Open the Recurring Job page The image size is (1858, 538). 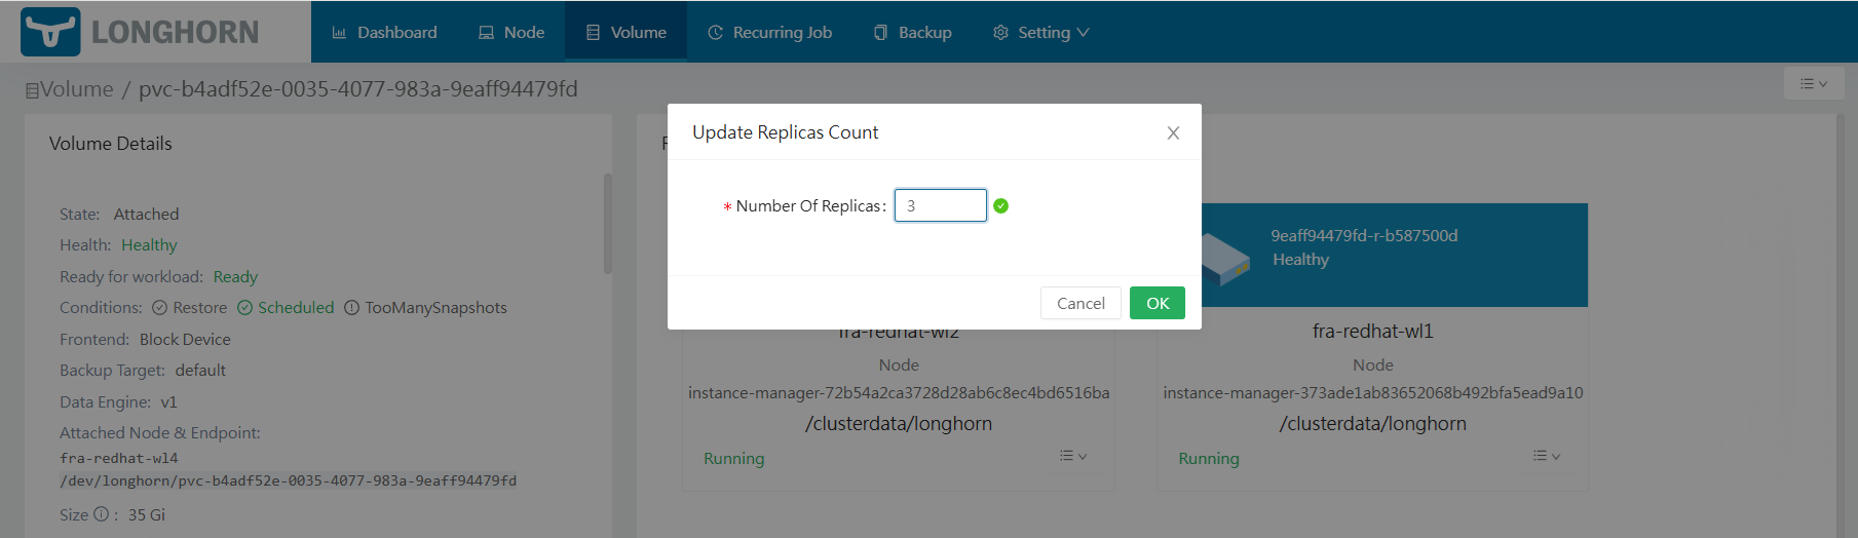[770, 32]
